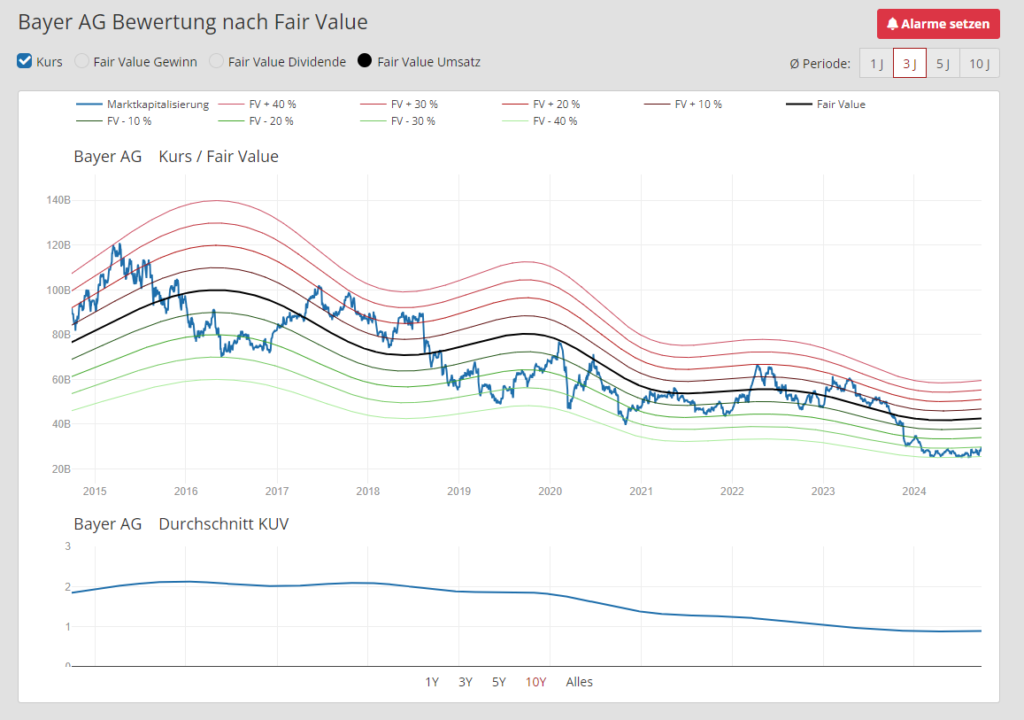1024x720 pixels.
Task: Choose the 10 J period button
Action: (979, 64)
